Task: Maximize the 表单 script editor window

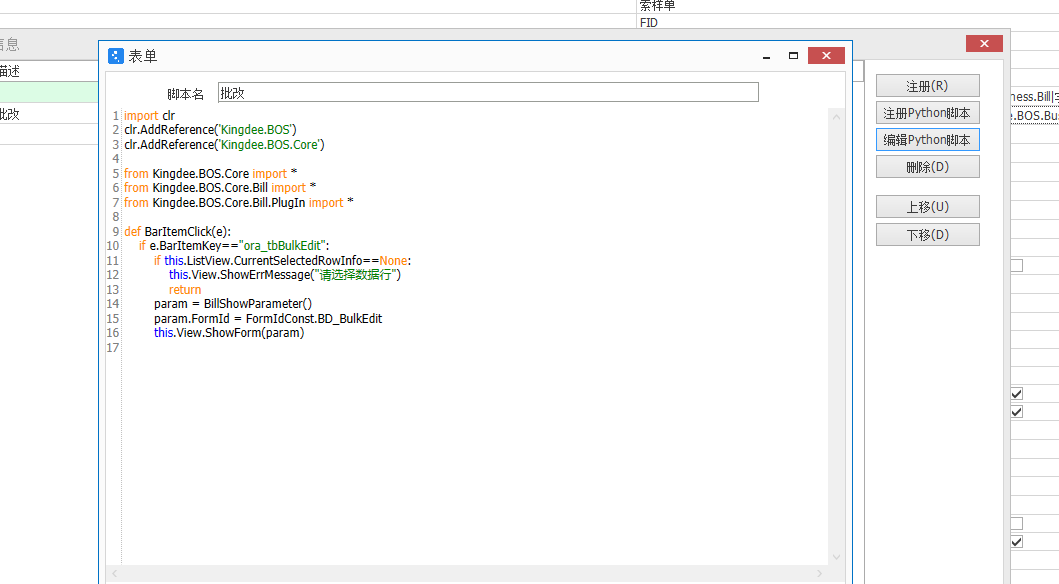Action: pos(794,57)
